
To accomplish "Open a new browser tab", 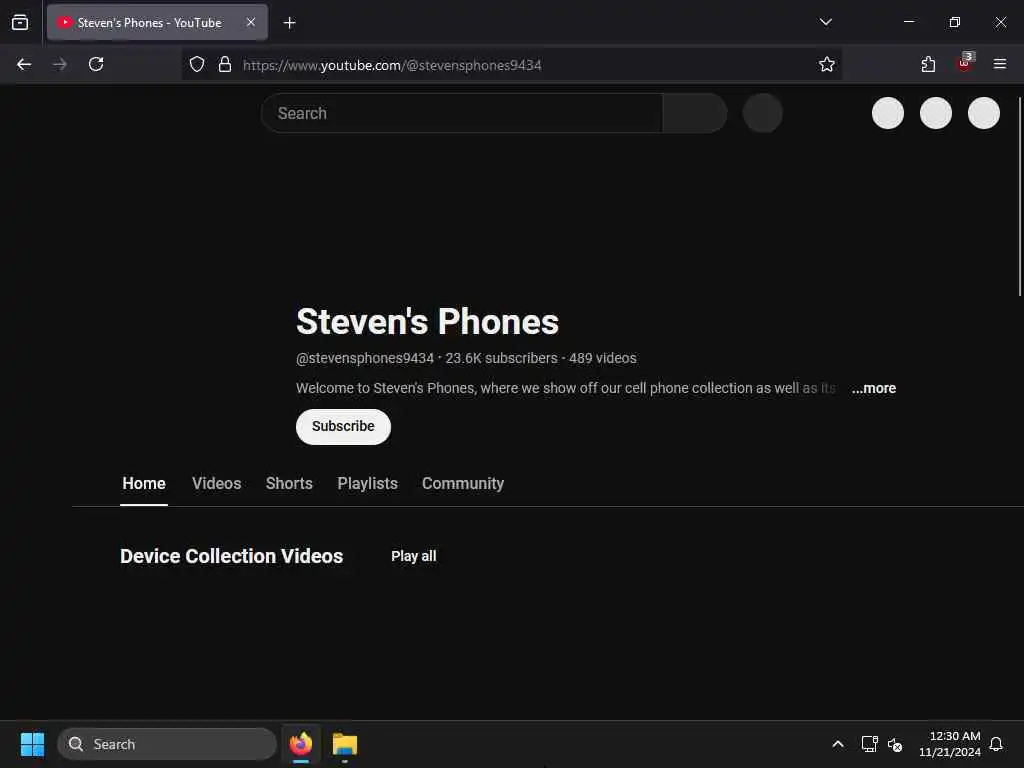I will pyautogui.click(x=289, y=23).
